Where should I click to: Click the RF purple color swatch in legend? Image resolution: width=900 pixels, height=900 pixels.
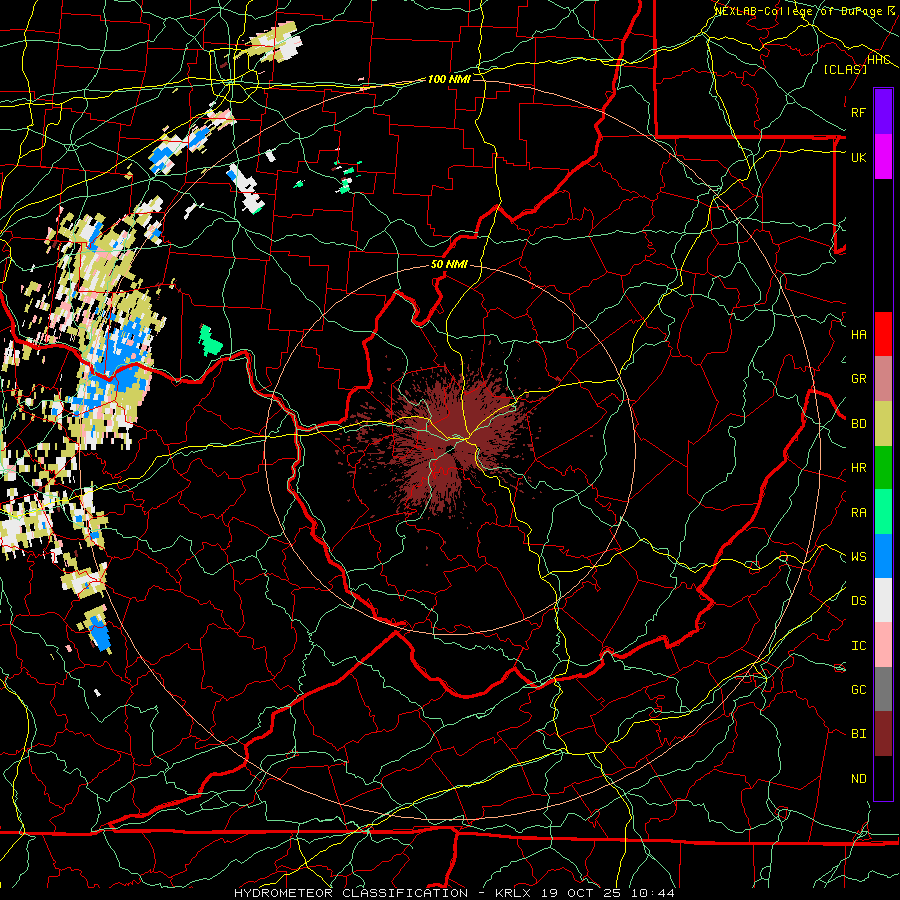pos(883,112)
